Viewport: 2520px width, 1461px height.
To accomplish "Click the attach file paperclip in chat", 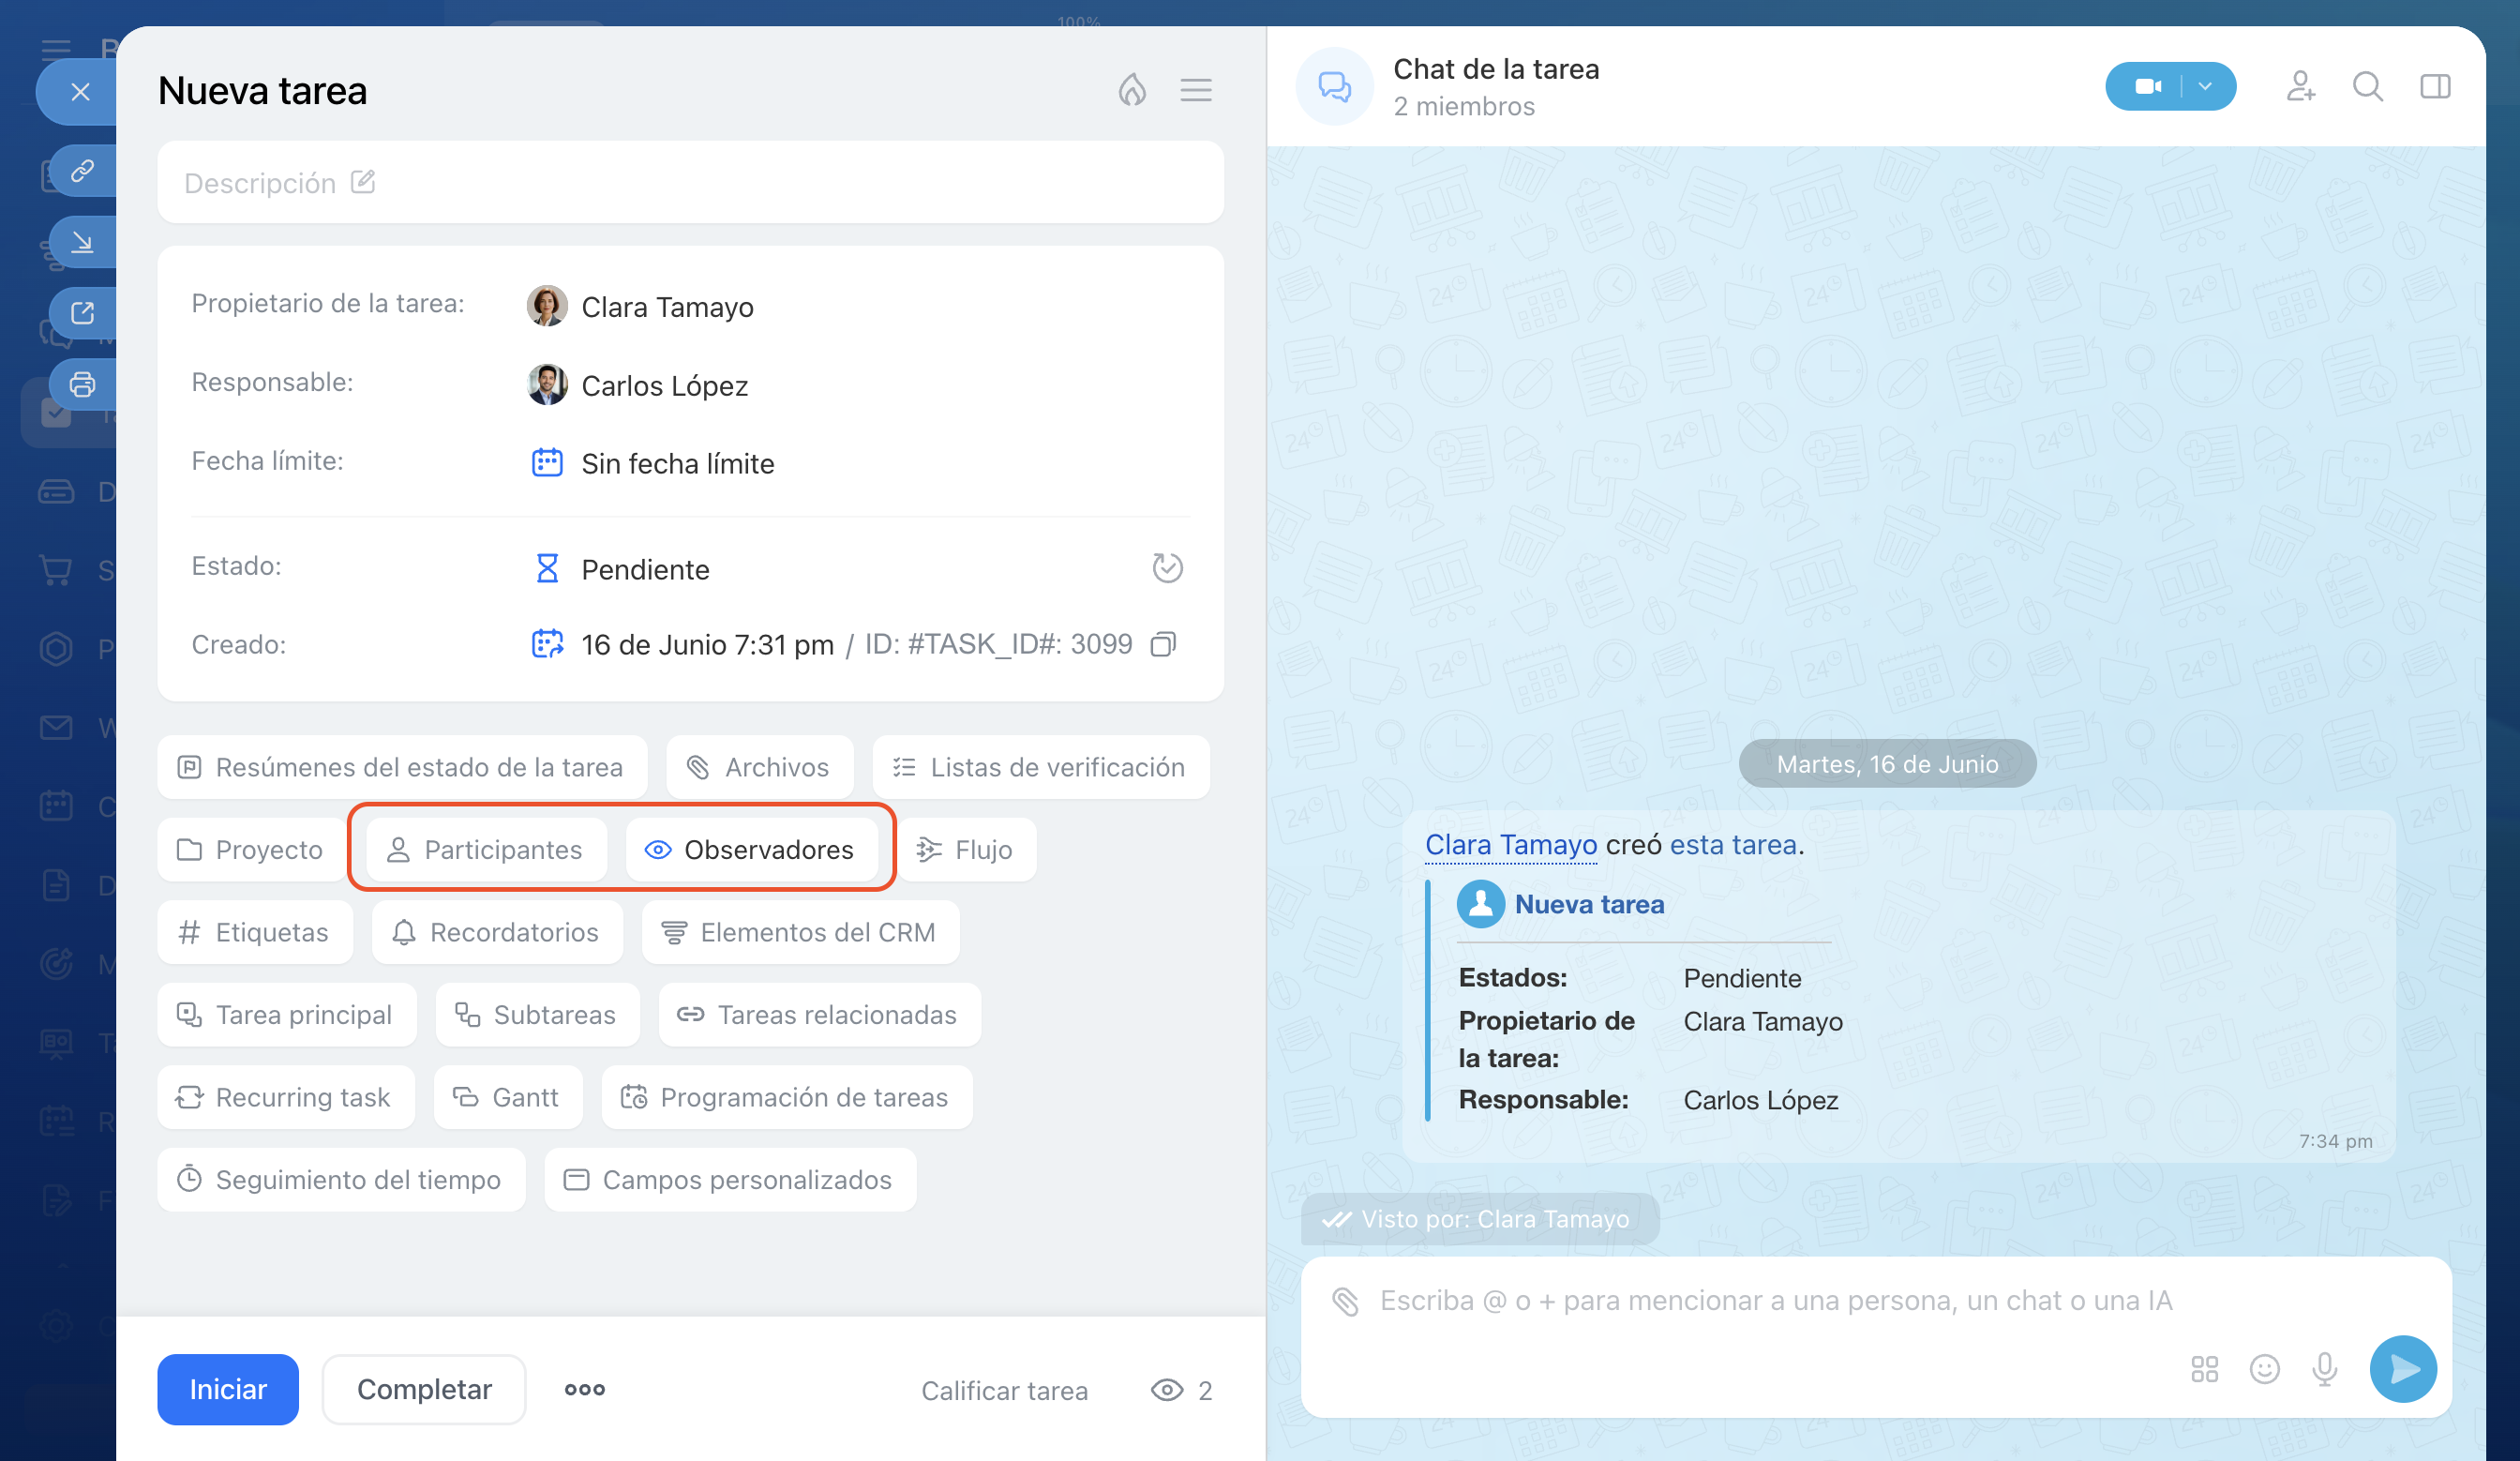I will pyautogui.click(x=1346, y=1301).
